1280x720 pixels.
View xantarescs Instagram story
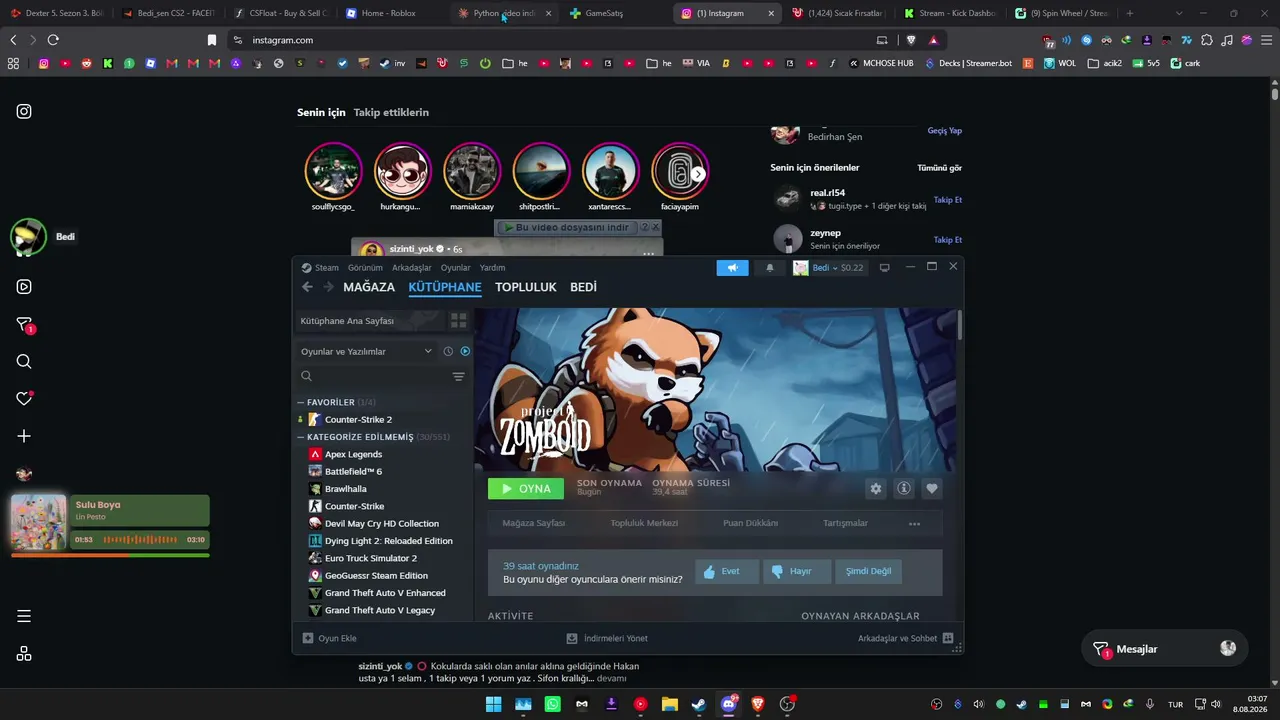coord(610,172)
